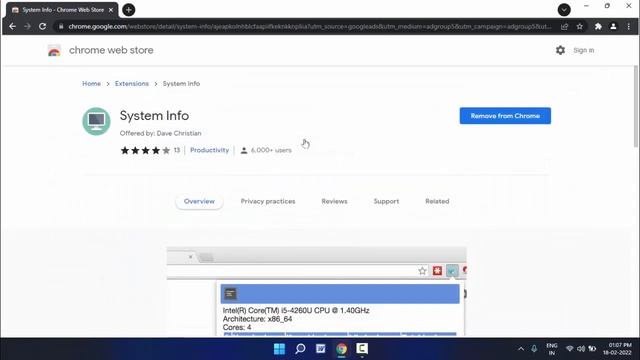Open the Word app on the taskbar
The image size is (640, 360).
pos(321,349)
